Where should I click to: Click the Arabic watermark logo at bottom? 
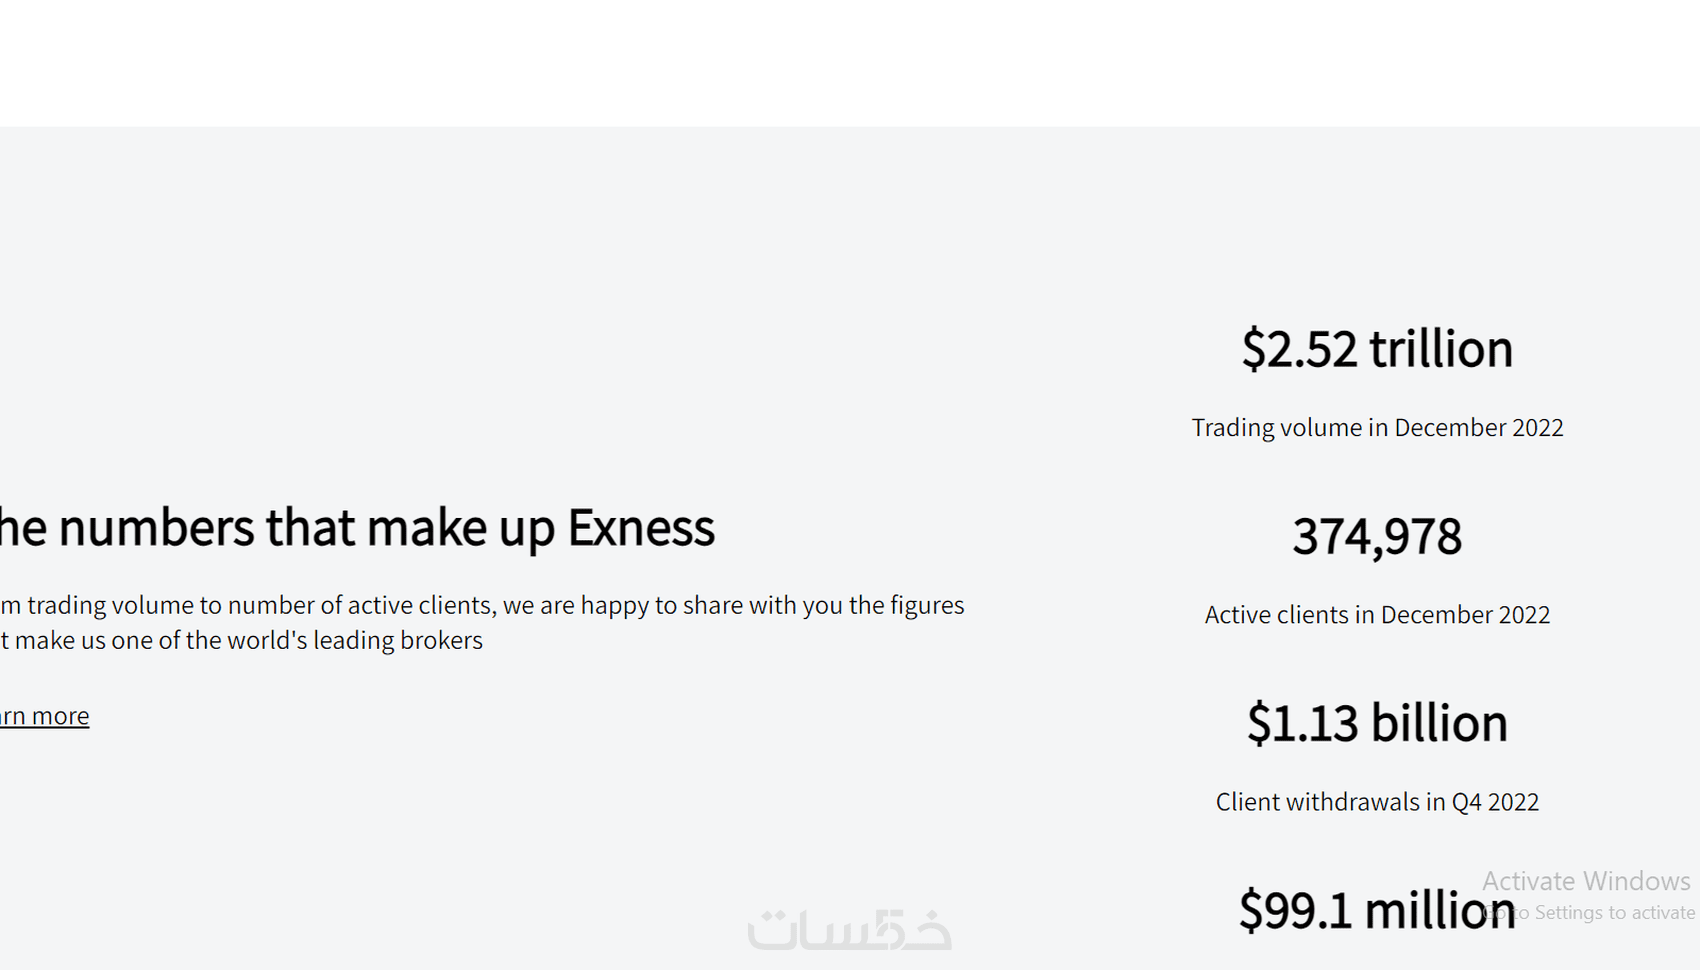click(849, 929)
